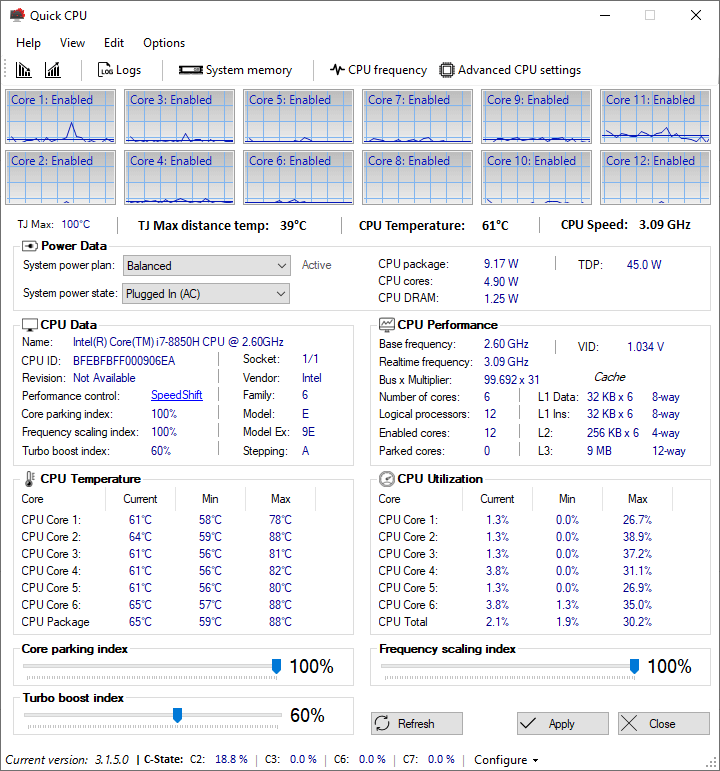Click the Current column header in CPU Utilization
The image size is (720, 771).
[x=497, y=499]
